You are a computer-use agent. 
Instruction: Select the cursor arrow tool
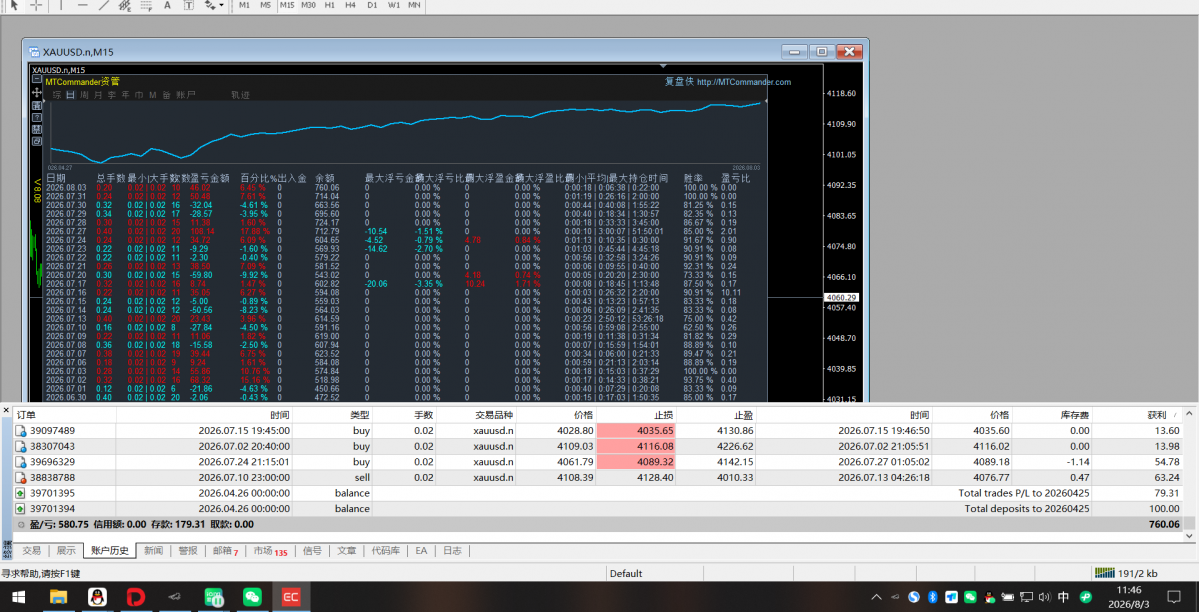14,5
